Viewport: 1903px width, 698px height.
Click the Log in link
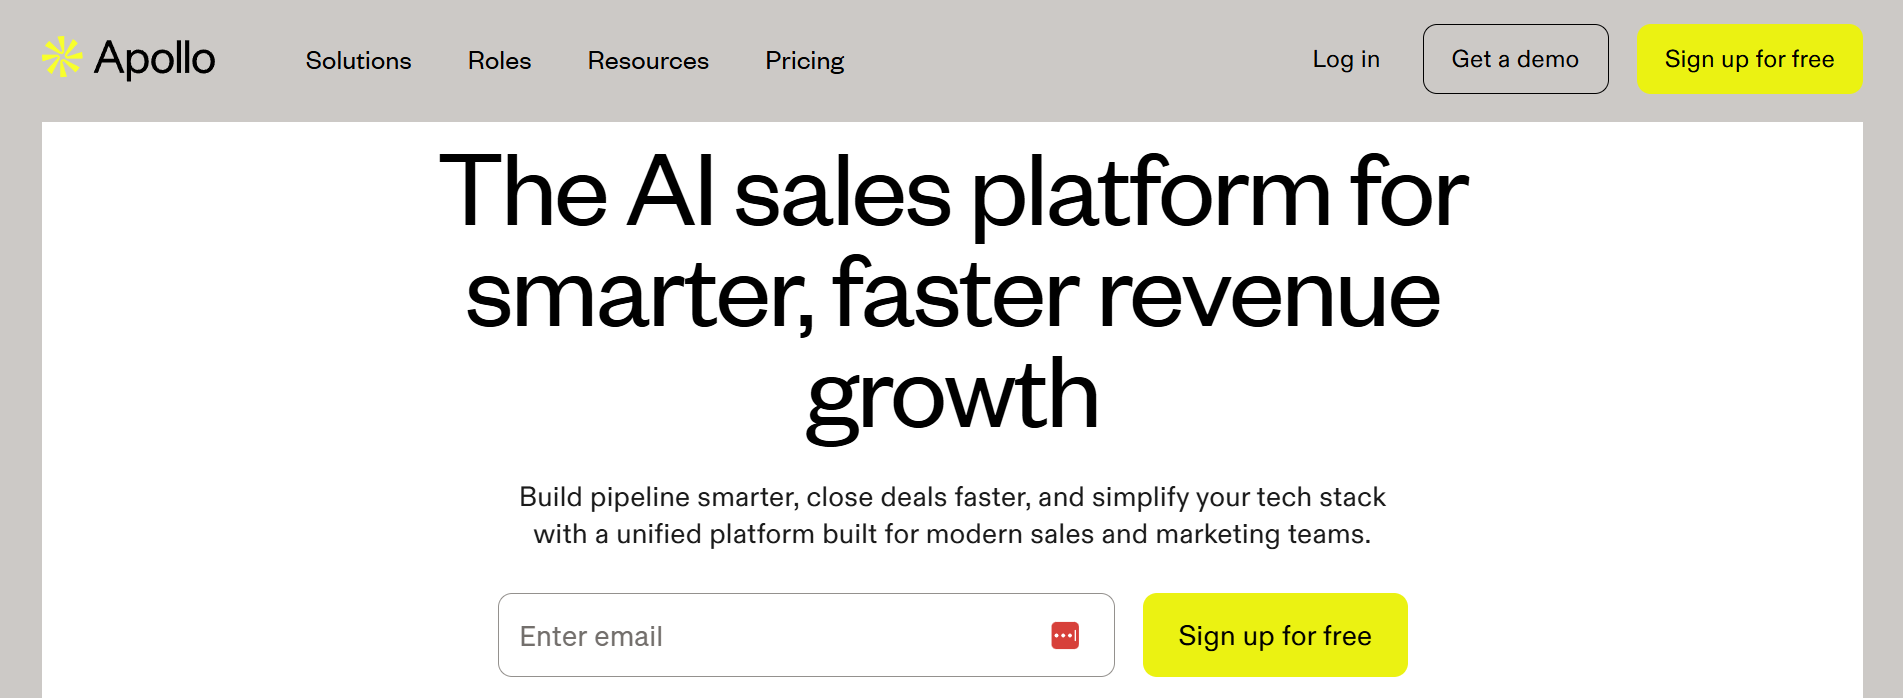(1345, 60)
